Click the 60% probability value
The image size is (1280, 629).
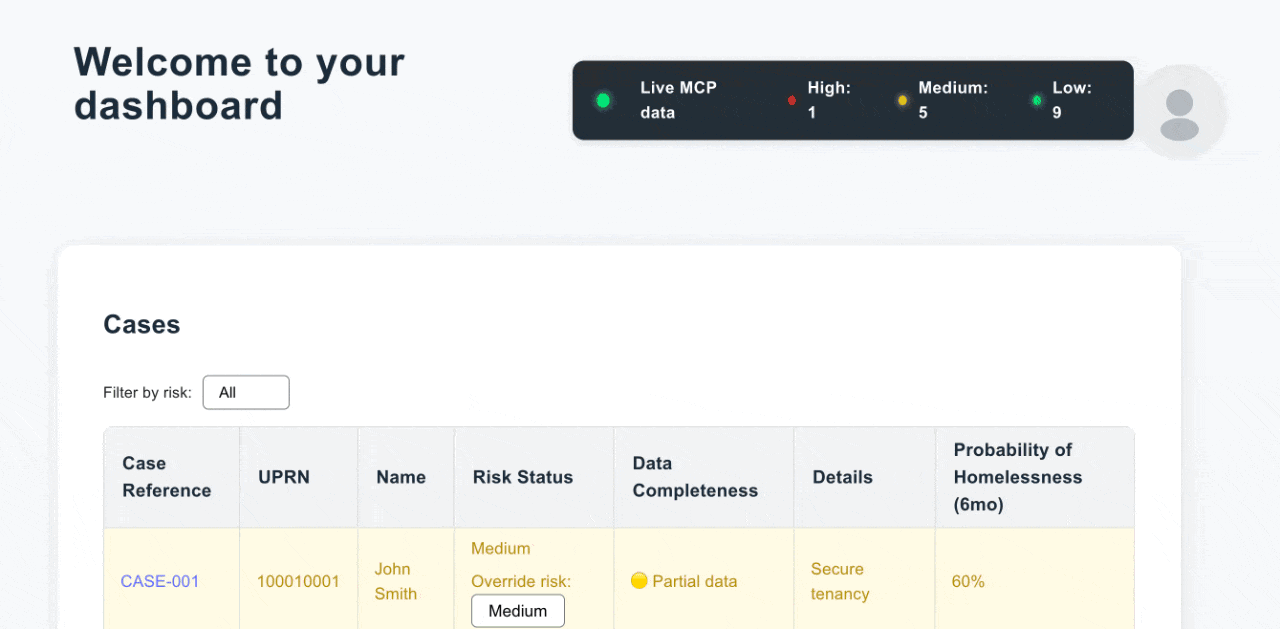pos(967,581)
